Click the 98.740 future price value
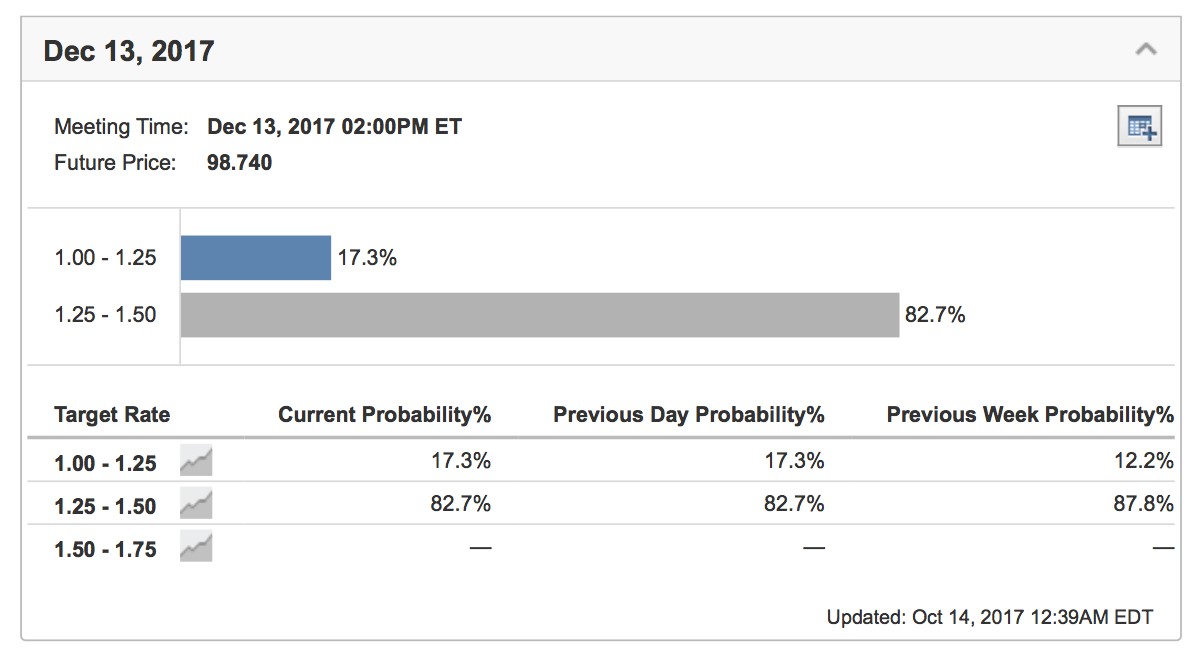Image resolution: width=1196 pixels, height=654 pixels. pos(239,162)
